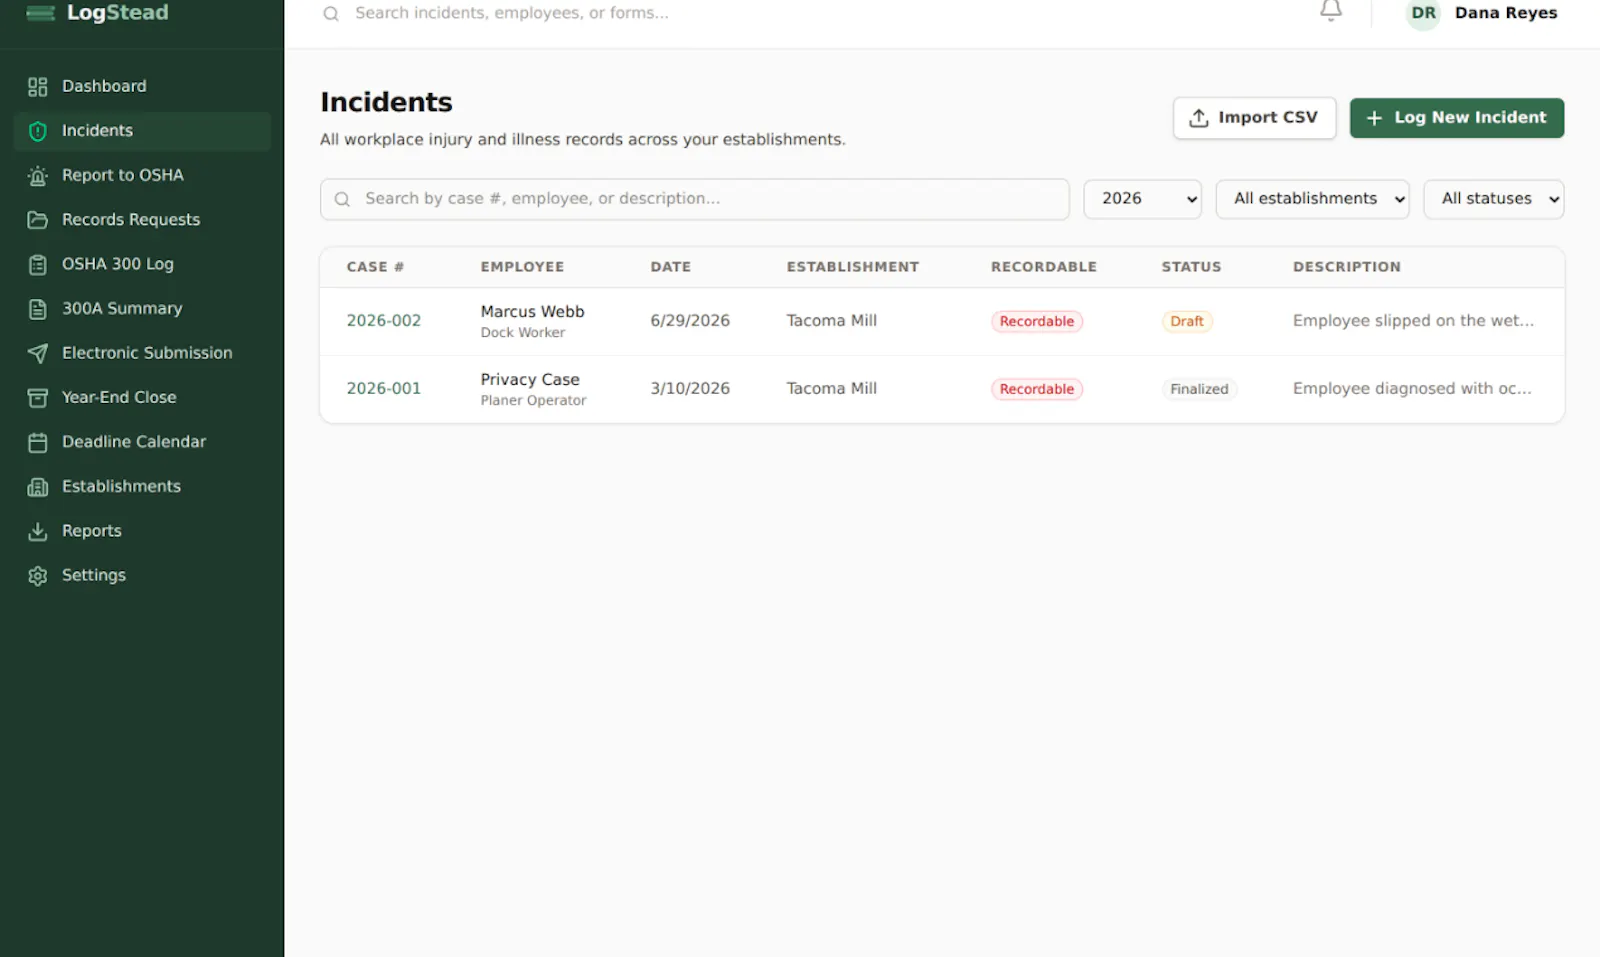Click the Establishments building icon
Screen dimensions: 1600x957
coord(38,487)
